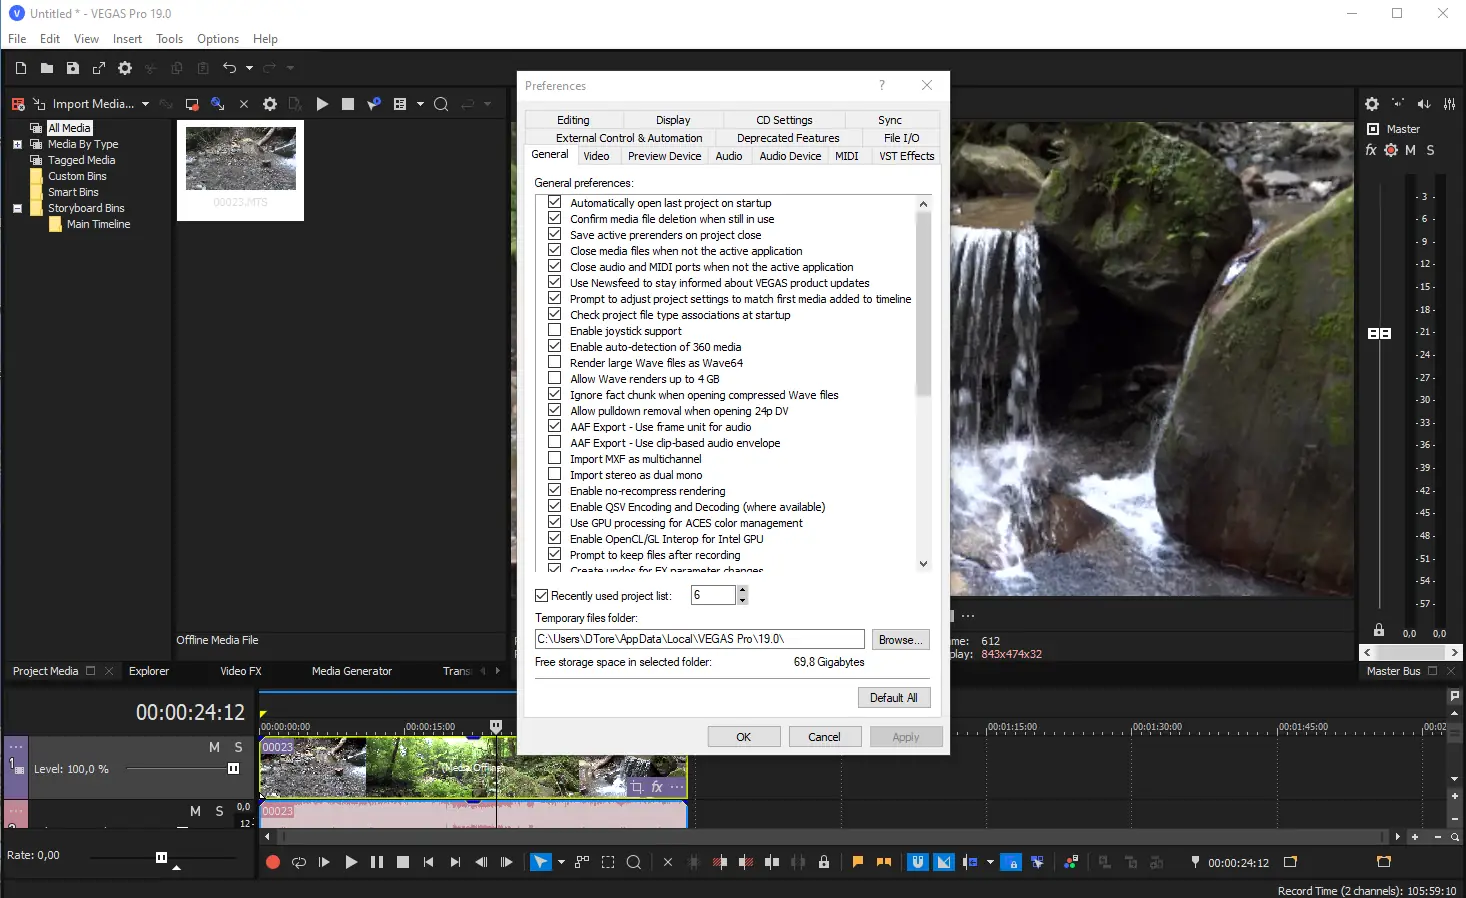1466x898 pixels.
Task: Cancel the Preferences dialog
Action: pyautogui.click(x=824, y=737)
